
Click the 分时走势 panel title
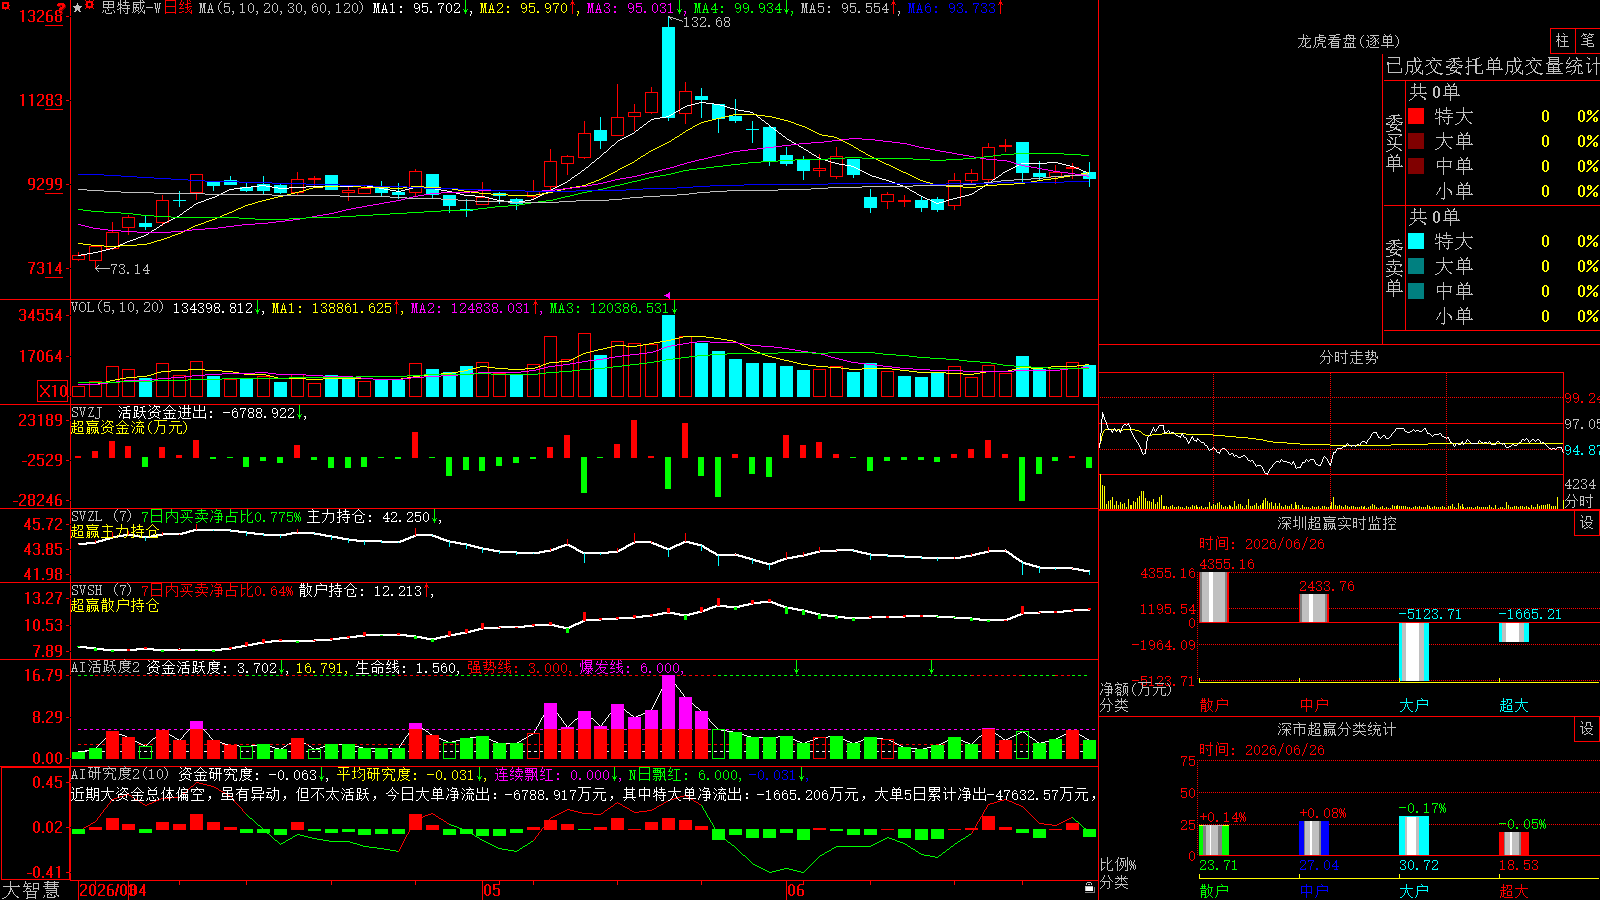pos(1348,357)
